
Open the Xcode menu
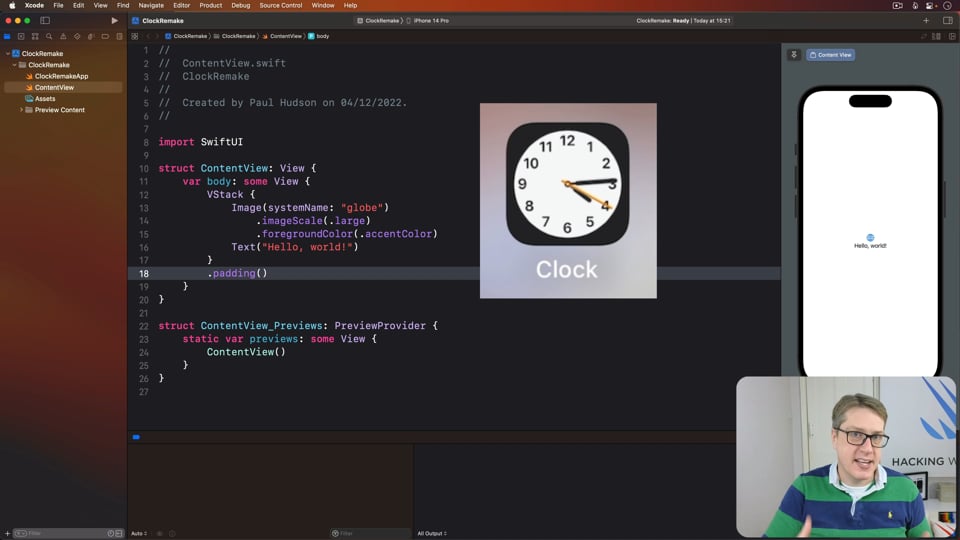[x=34, y=5]
